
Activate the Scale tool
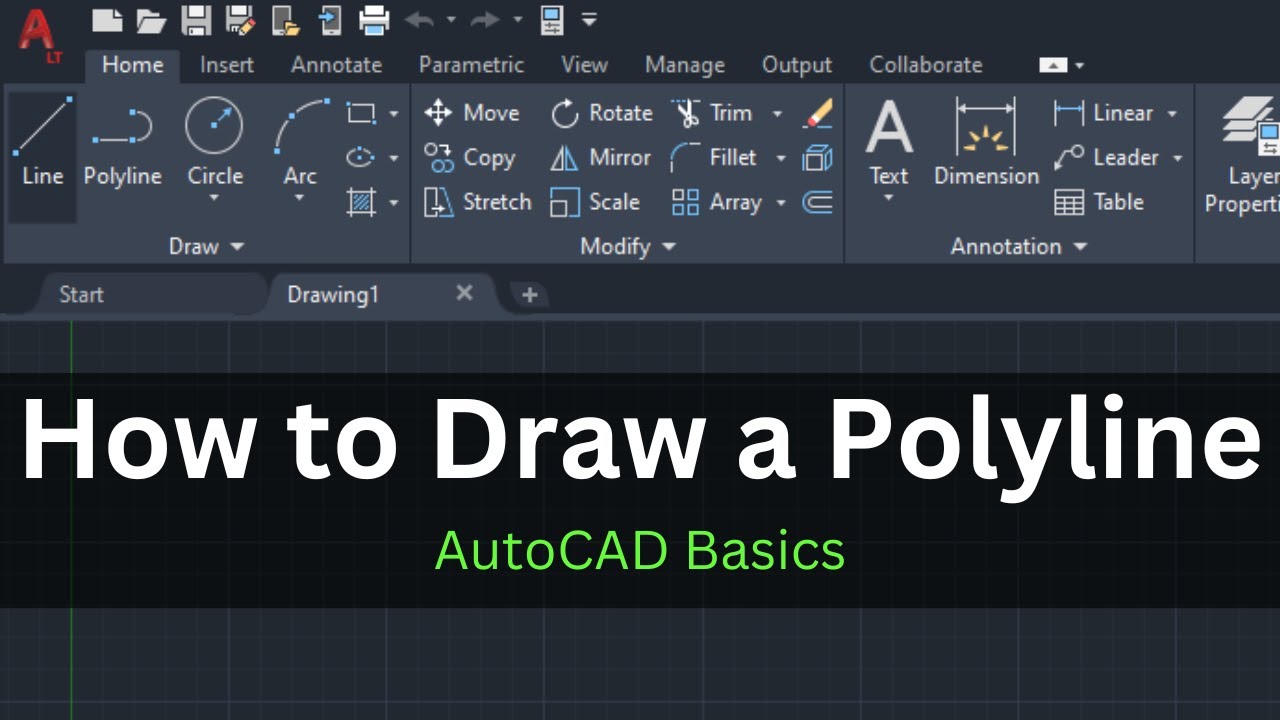click(x=595, y=202)
